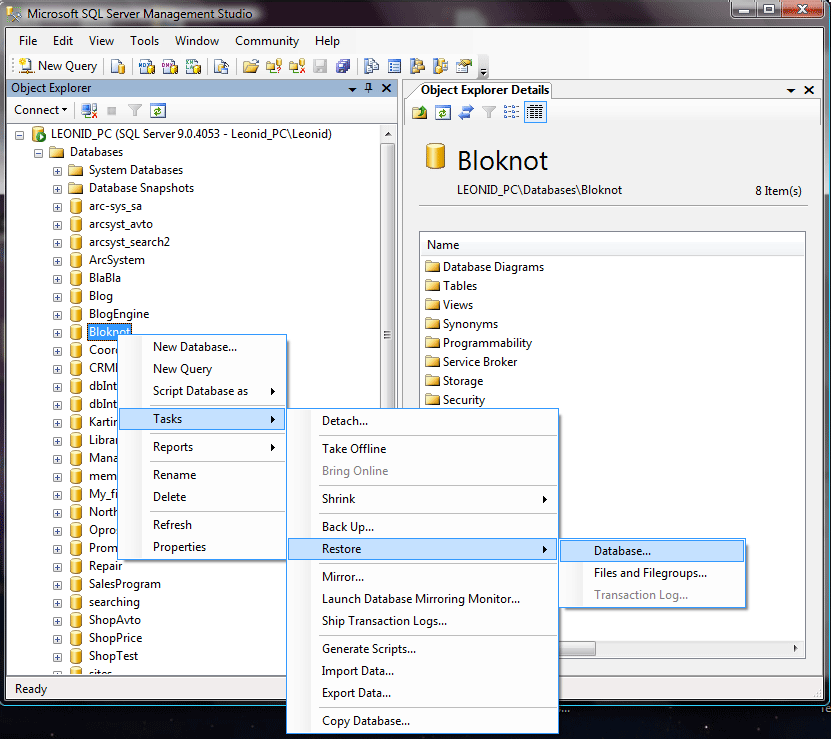Click the Template Explorer toolbar icon
Viewport: 831px width, 739px height.
440,66
